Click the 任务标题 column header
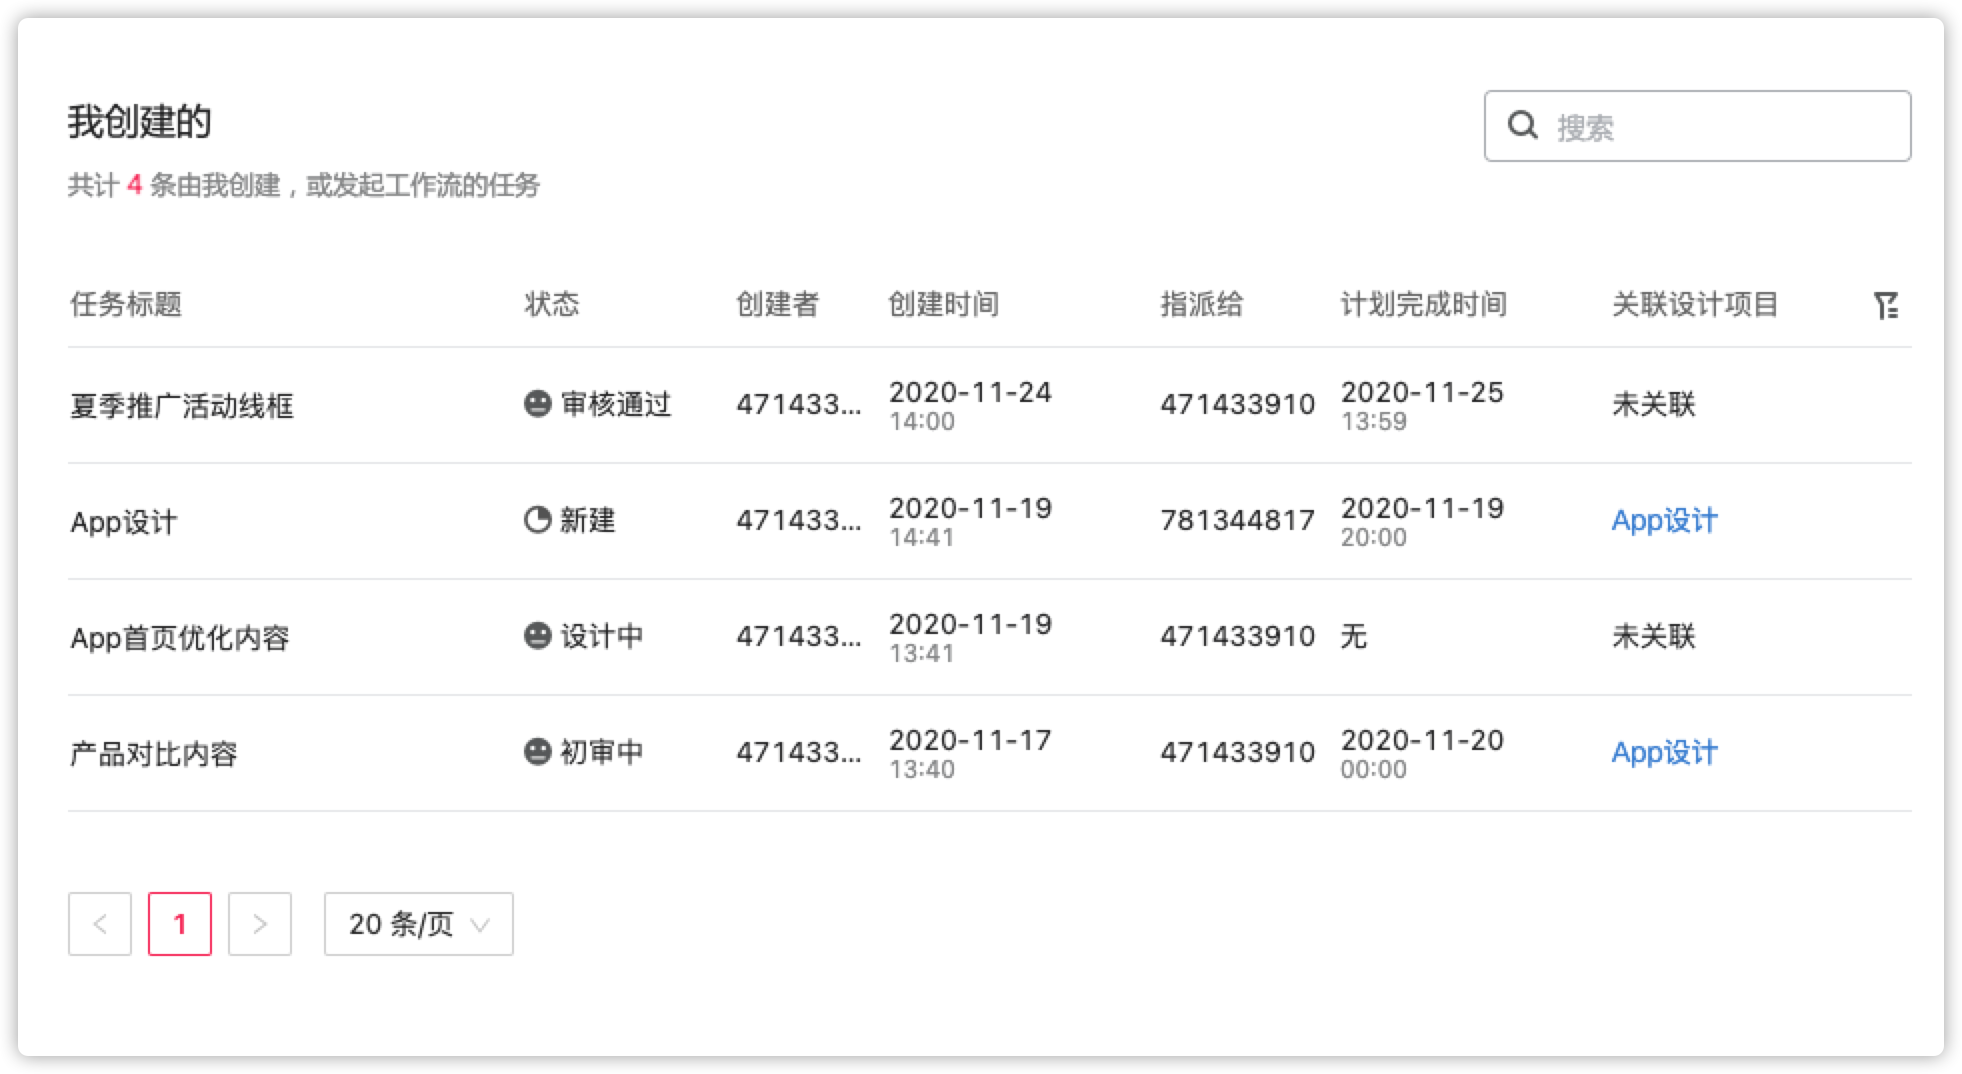The height and width of the screenshot is (1074, 1962). [x=126, y=304]
